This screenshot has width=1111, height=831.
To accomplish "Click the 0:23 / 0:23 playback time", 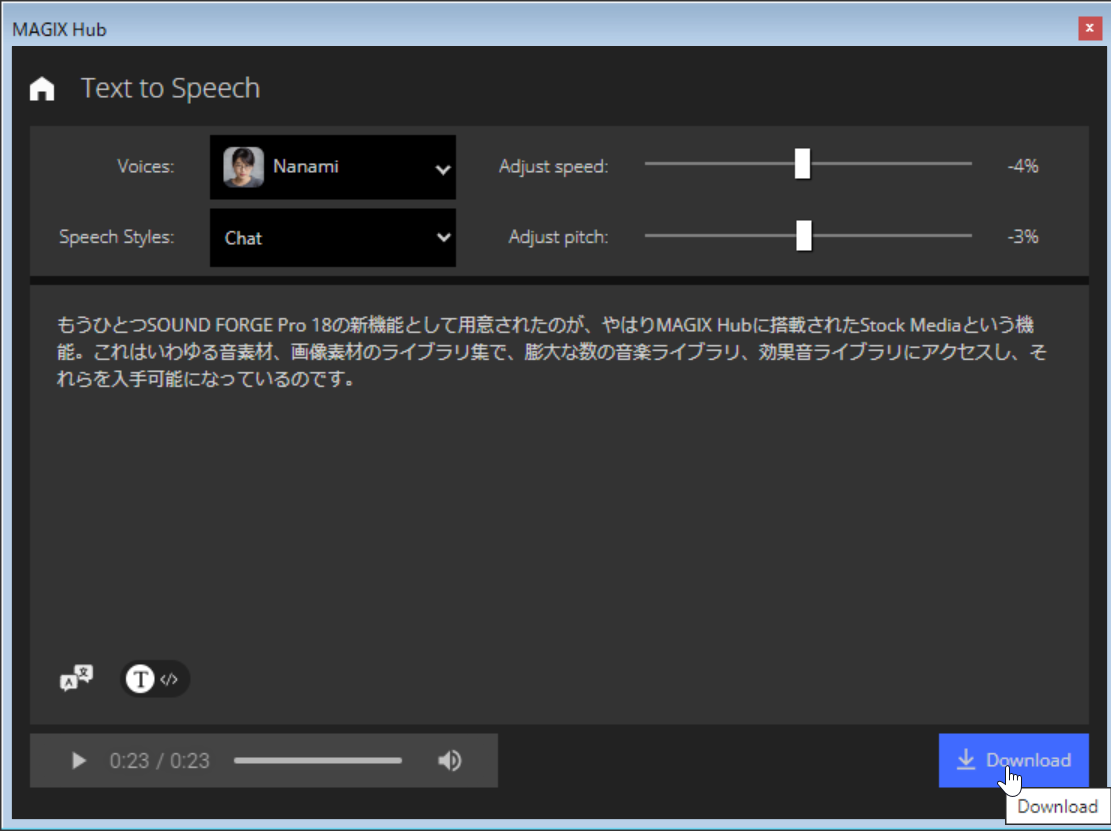I will [159, 761].
